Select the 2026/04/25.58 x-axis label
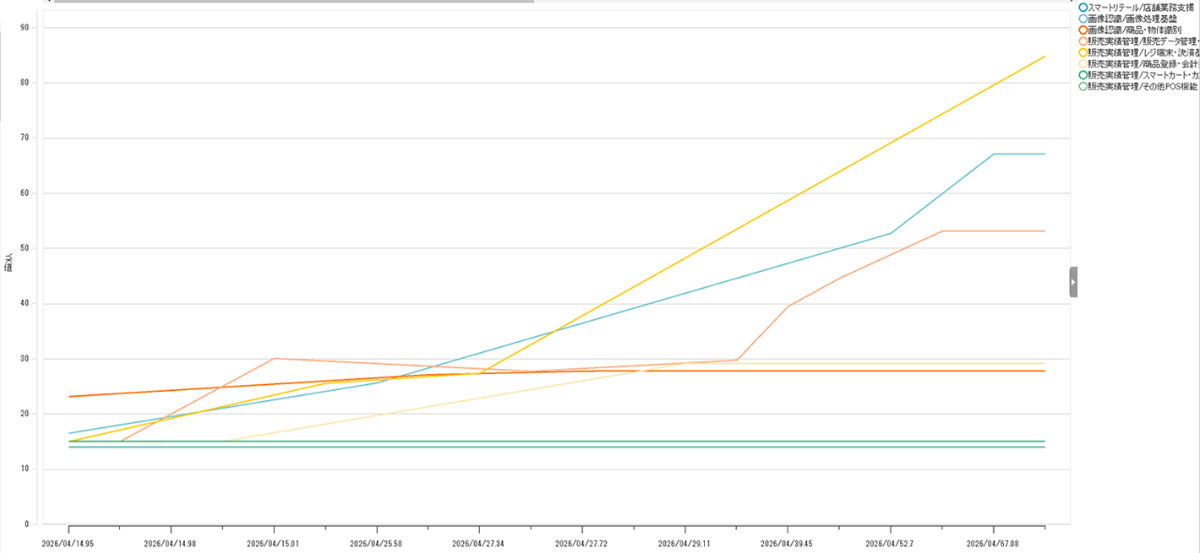This screenshot has height=553, width=1200. pyautogui.click(x=376, y=542)
